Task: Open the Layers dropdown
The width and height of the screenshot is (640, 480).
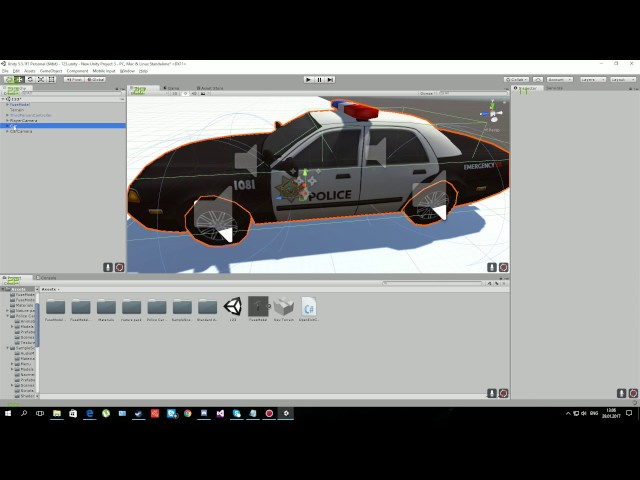Action: coord(592,79)
